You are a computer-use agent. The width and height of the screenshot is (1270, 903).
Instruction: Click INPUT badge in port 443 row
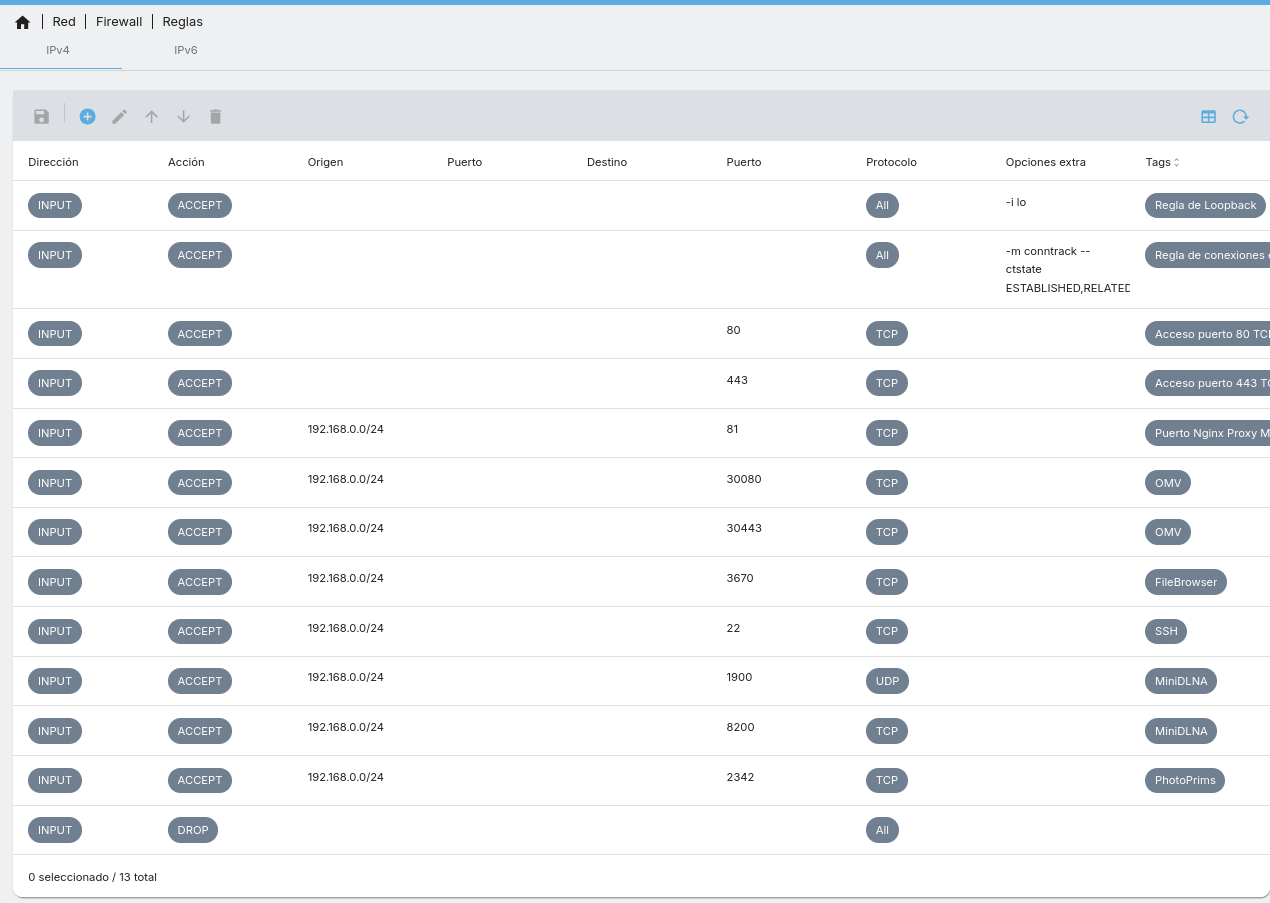pos(55,383)
